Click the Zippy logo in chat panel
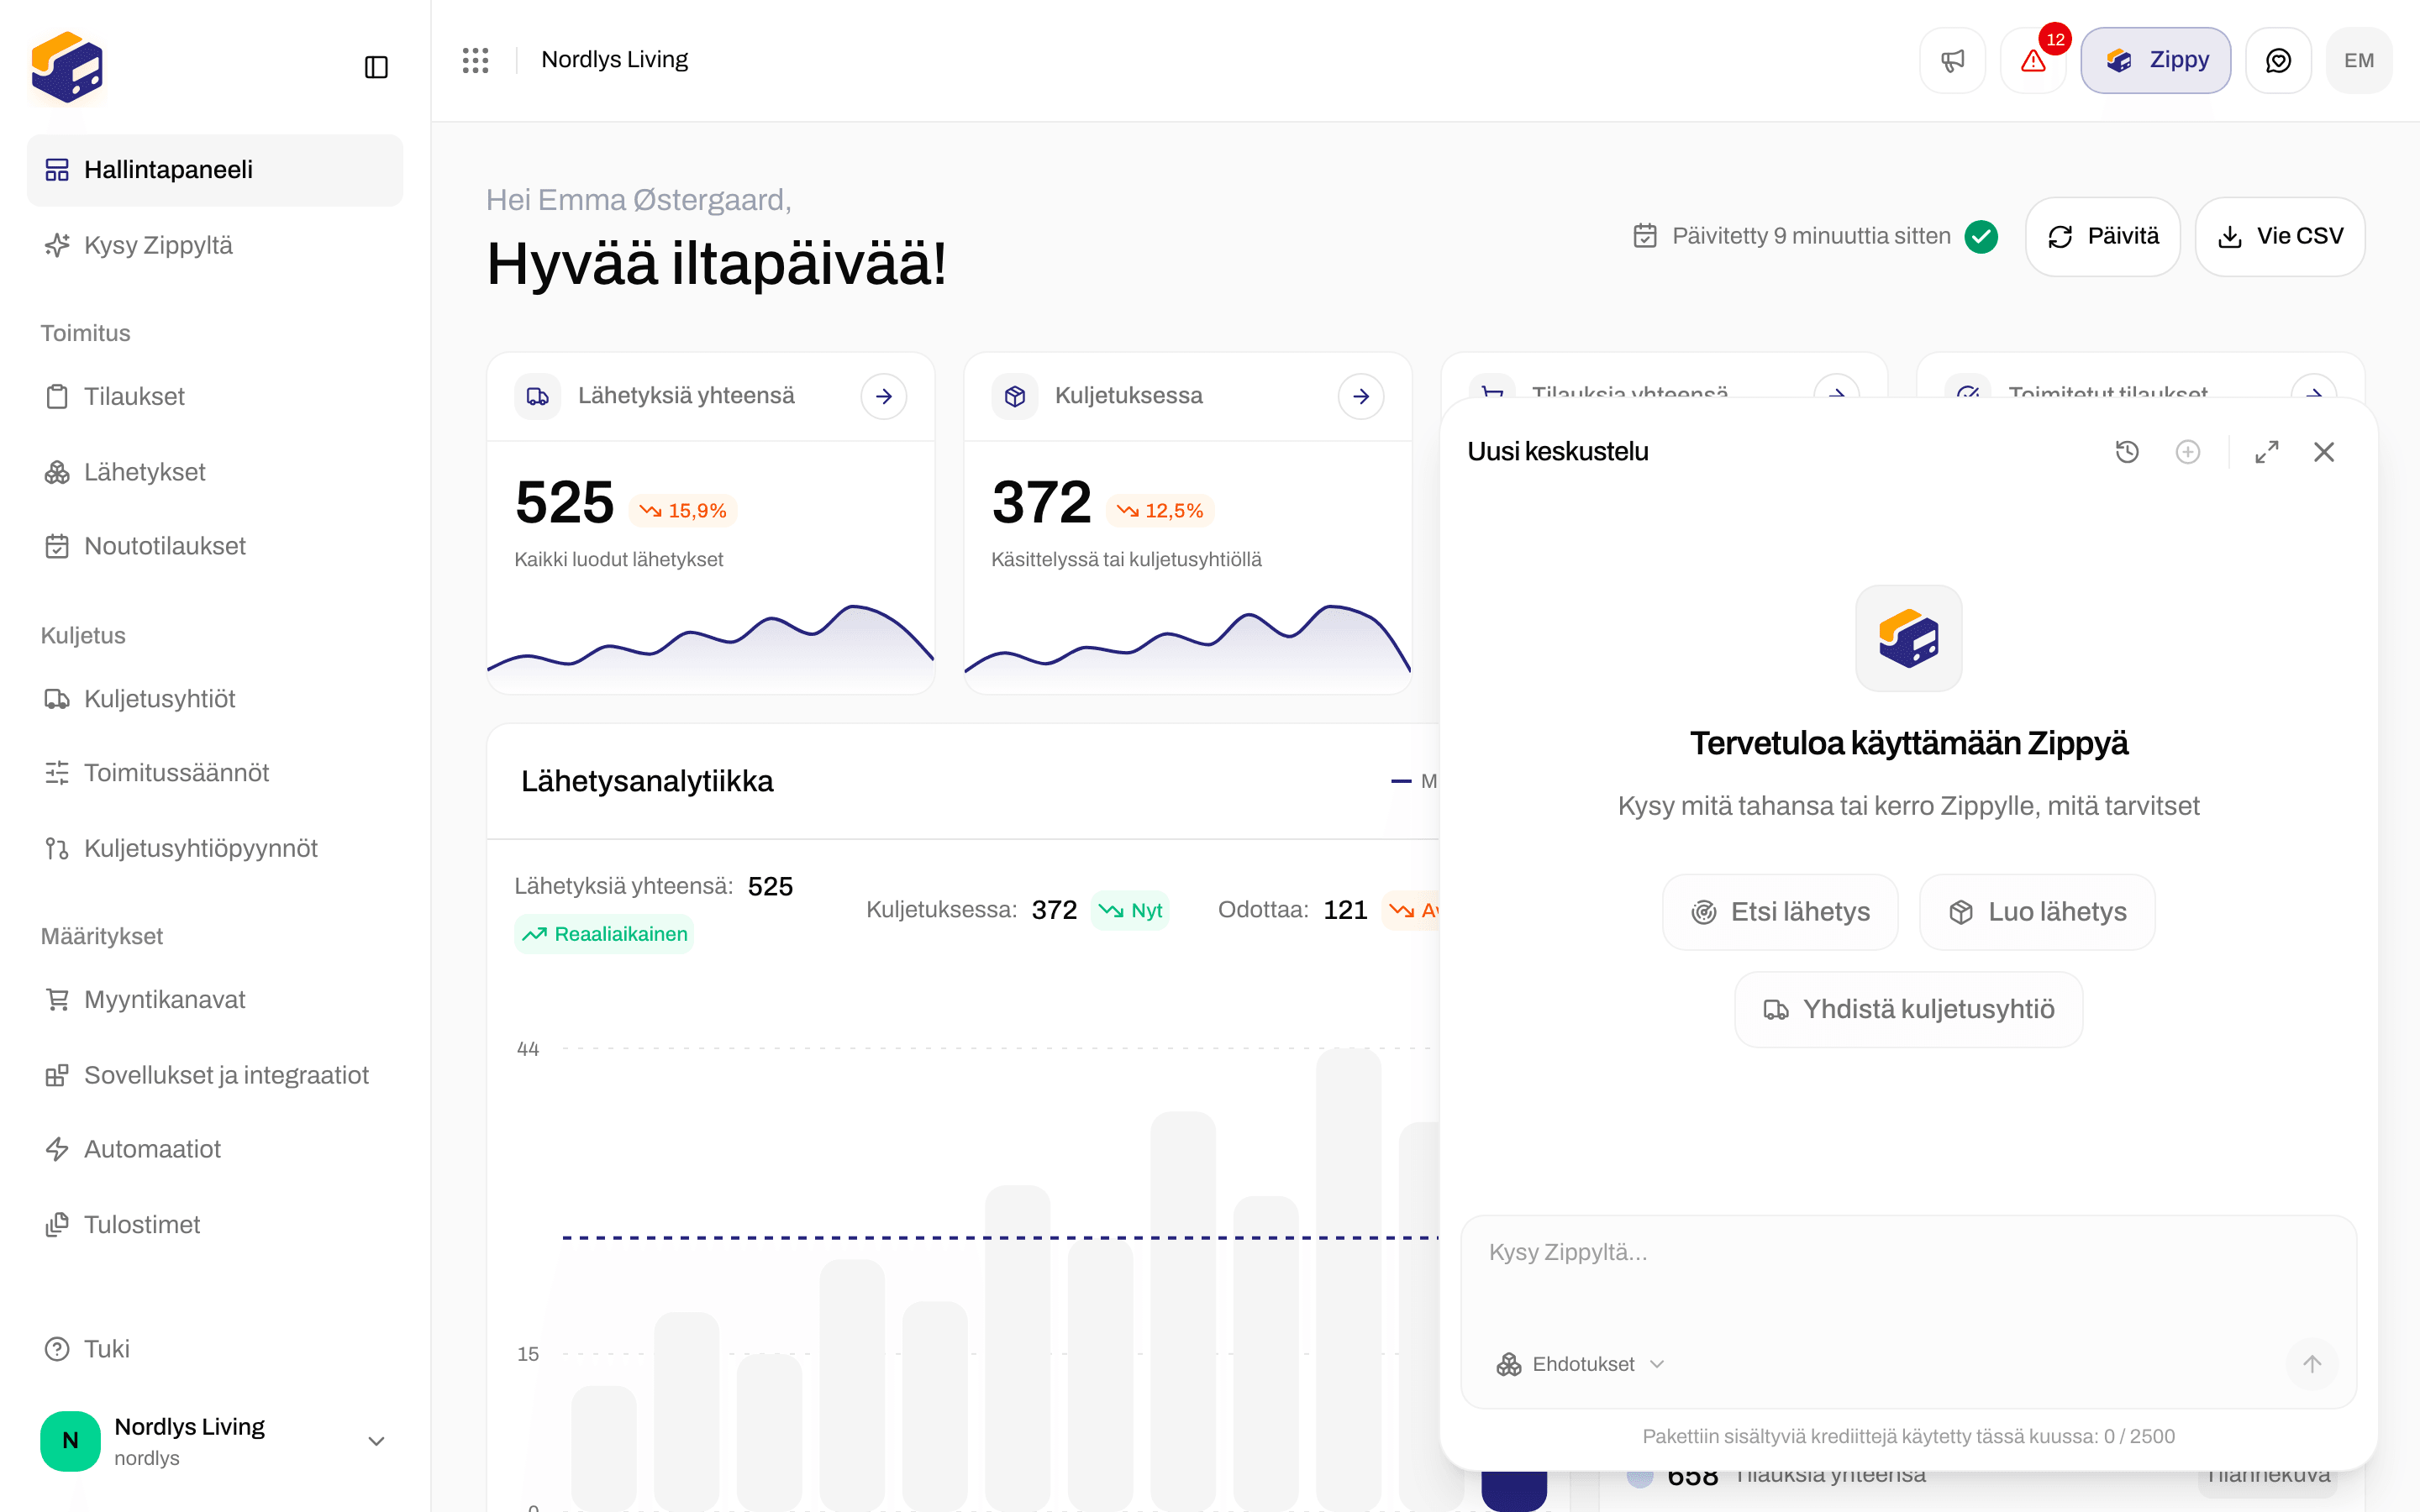Screen dimensions: 2420x1512 1908,638
